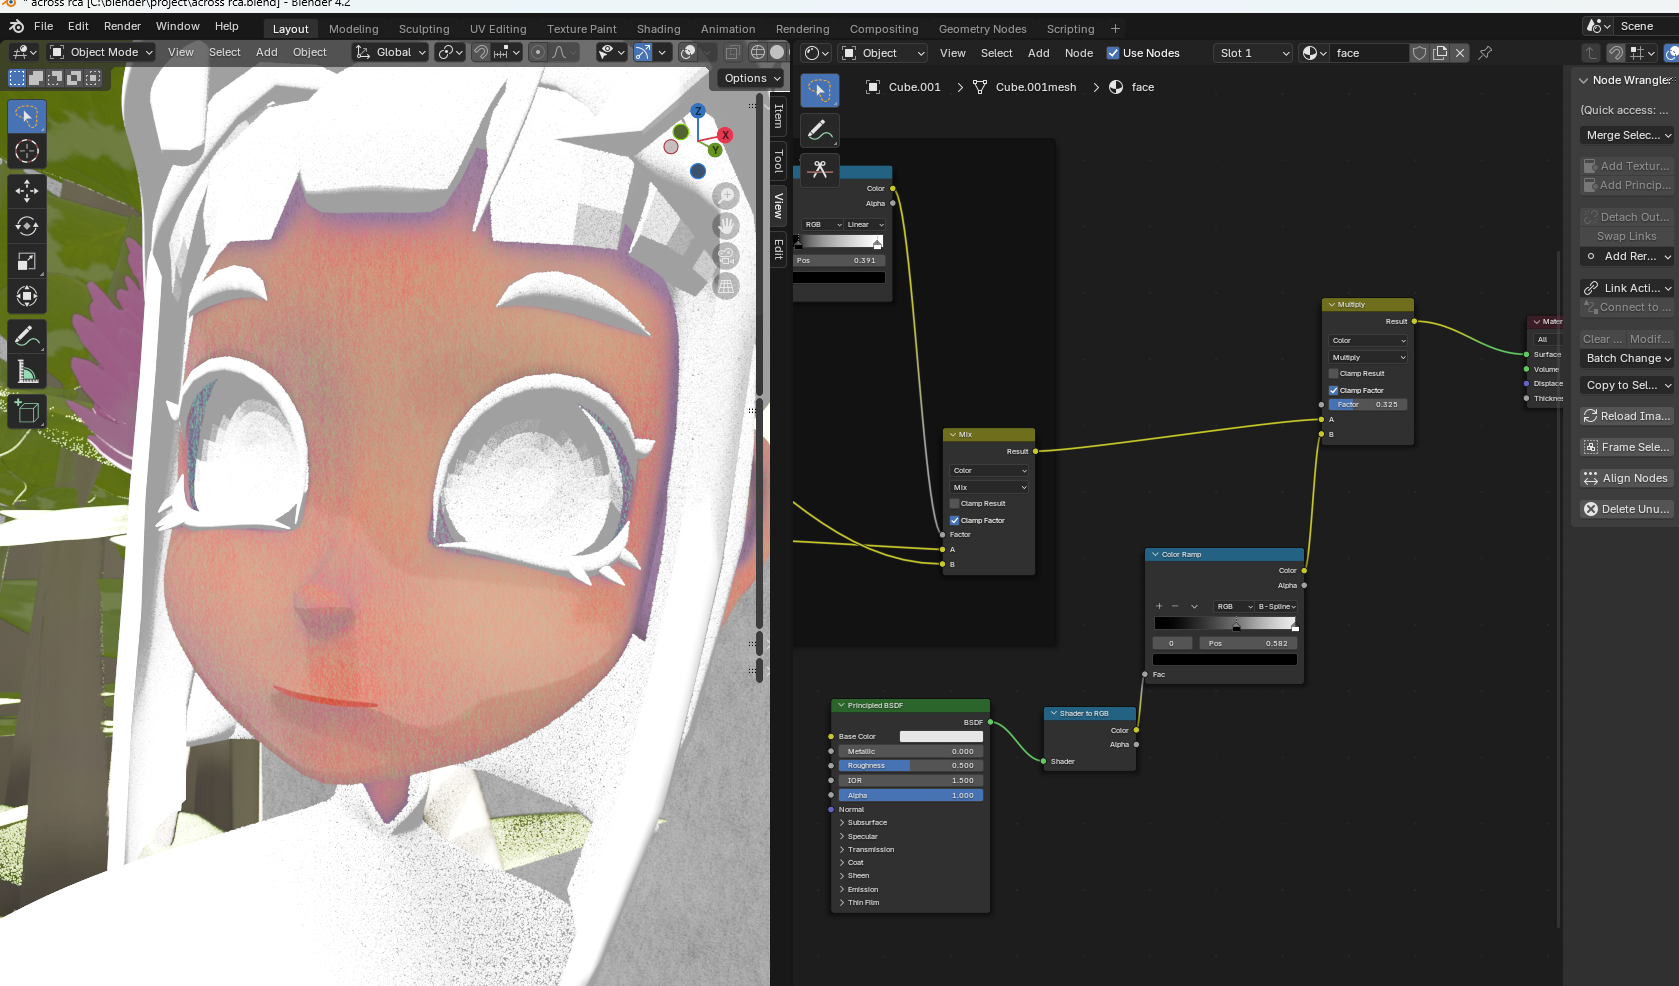Open B-Spline interpolation dropdown in Color Ramp
Screen dimensions: 1679x986
point(1277,606)
